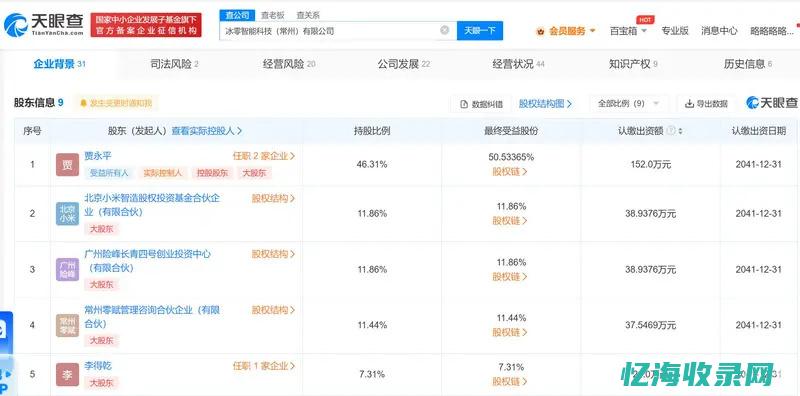Select the 知识产权 tab
800x396 pixels.
(633, 64)
